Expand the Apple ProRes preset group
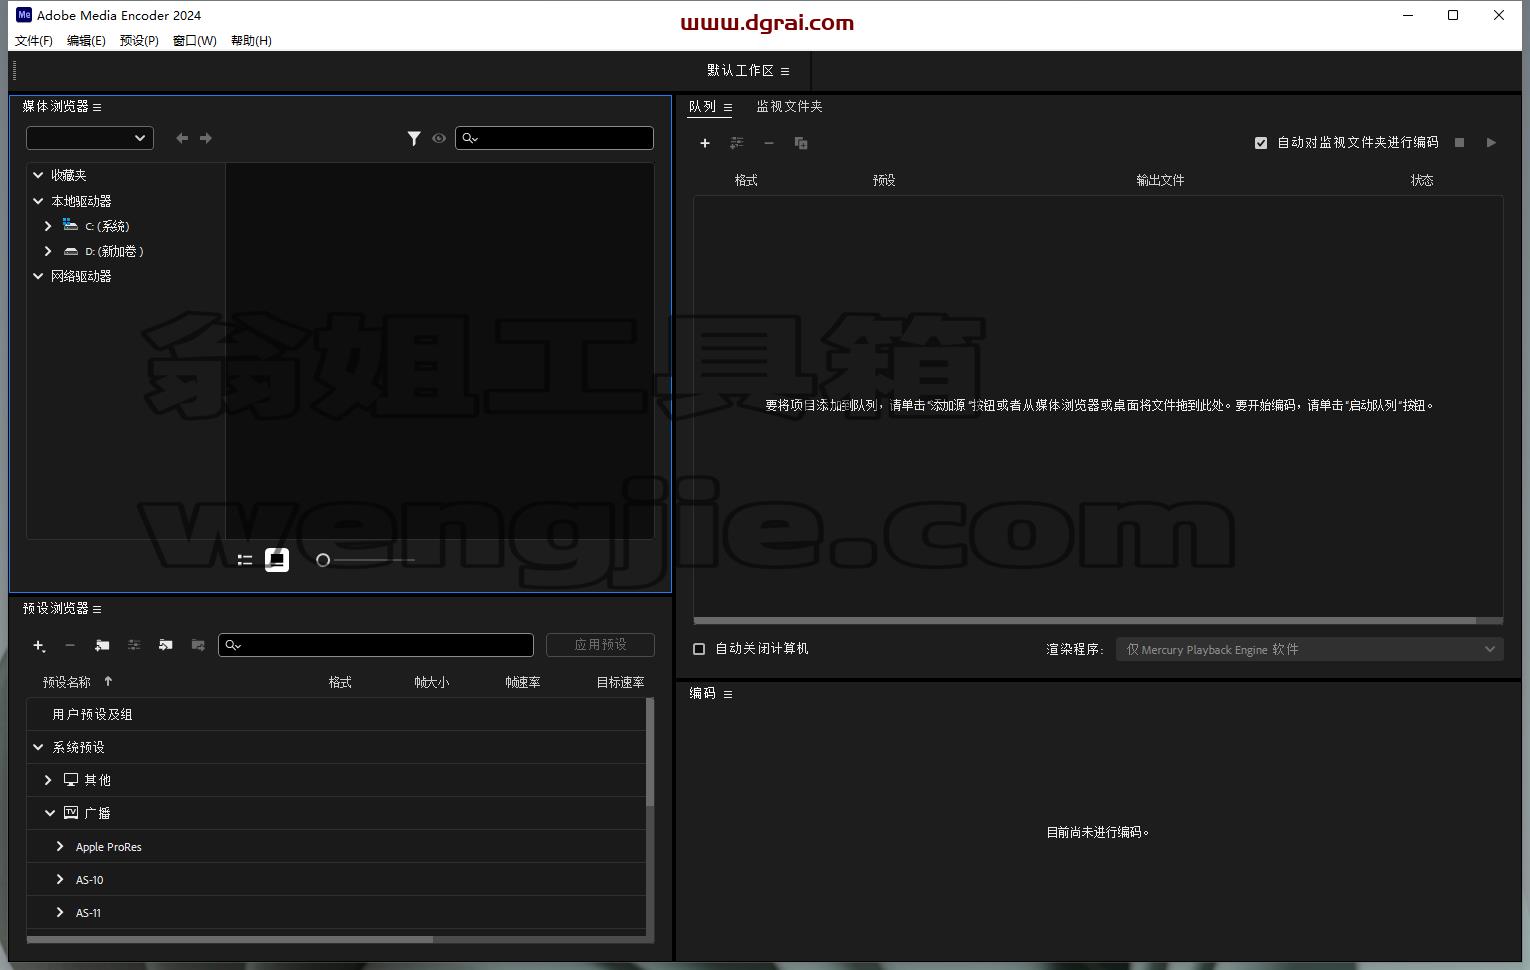Screen dimensions: 1530x970 pos(60,846)
